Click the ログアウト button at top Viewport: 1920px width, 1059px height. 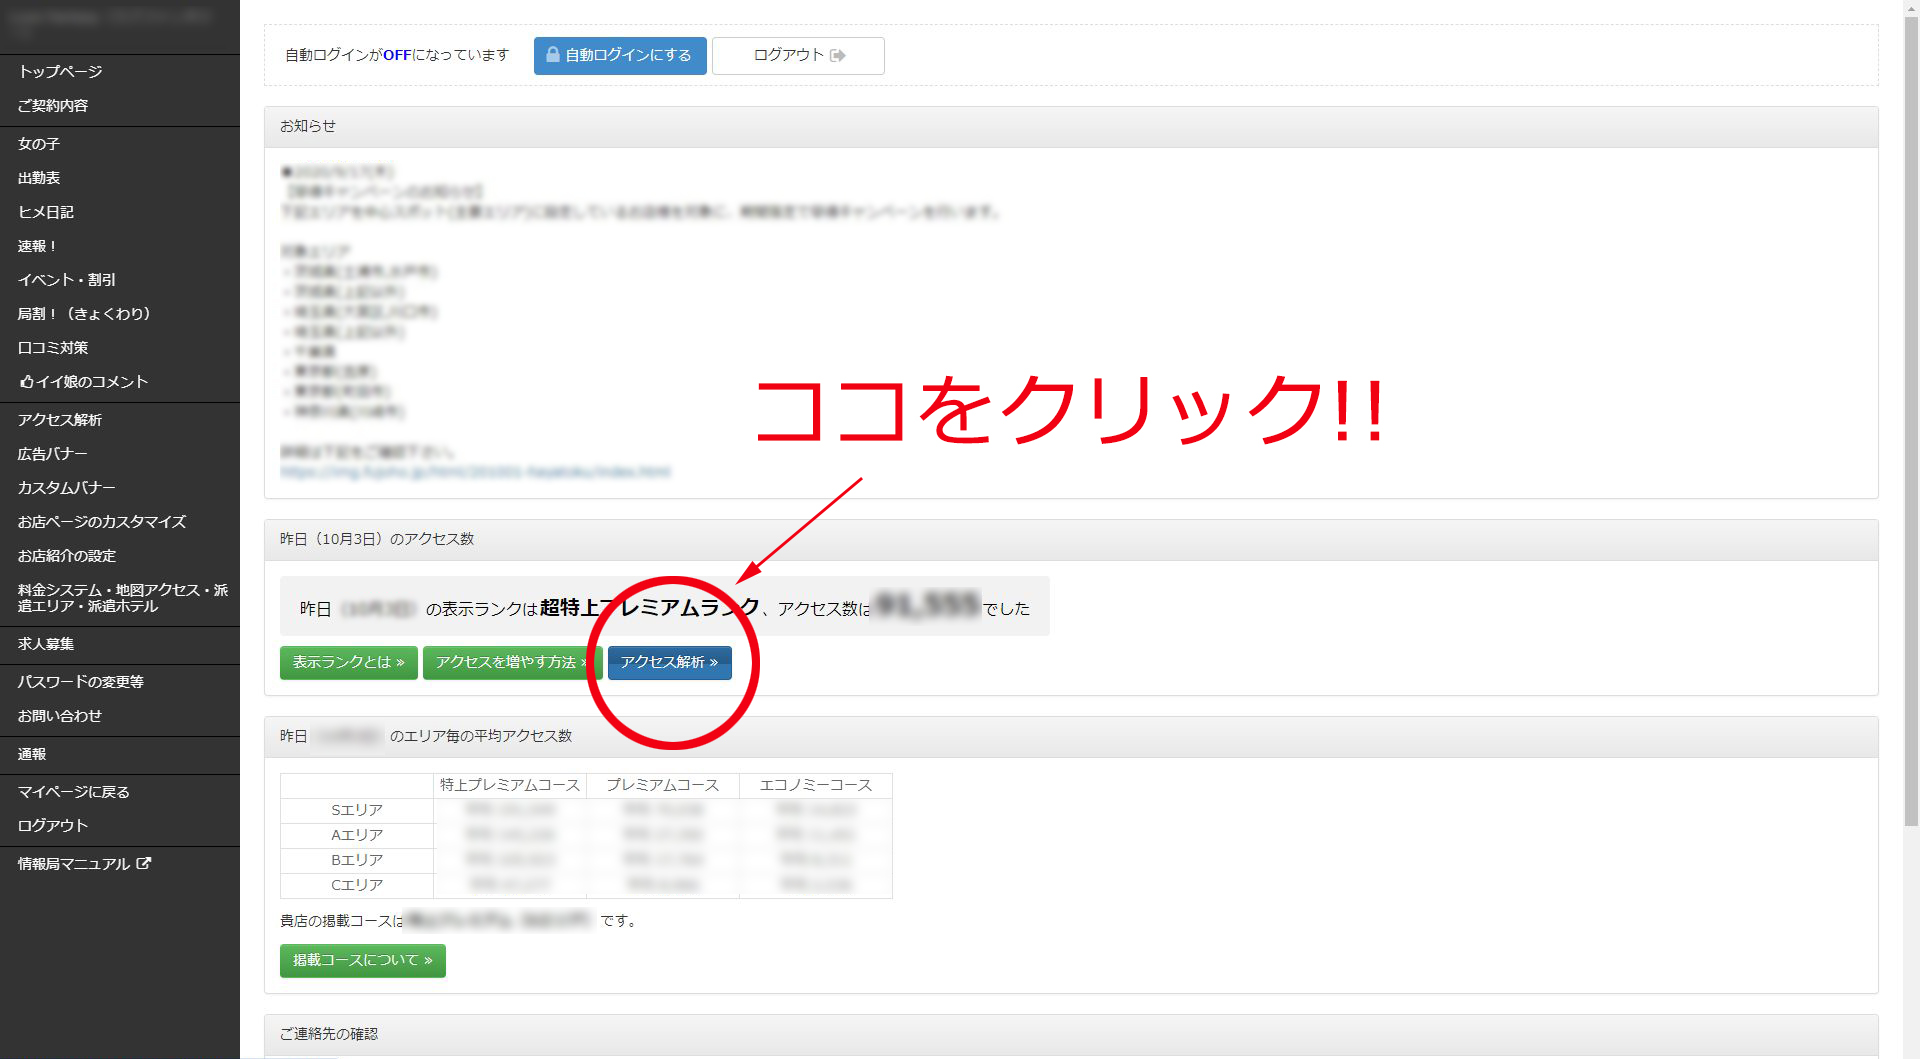point(798,56)
